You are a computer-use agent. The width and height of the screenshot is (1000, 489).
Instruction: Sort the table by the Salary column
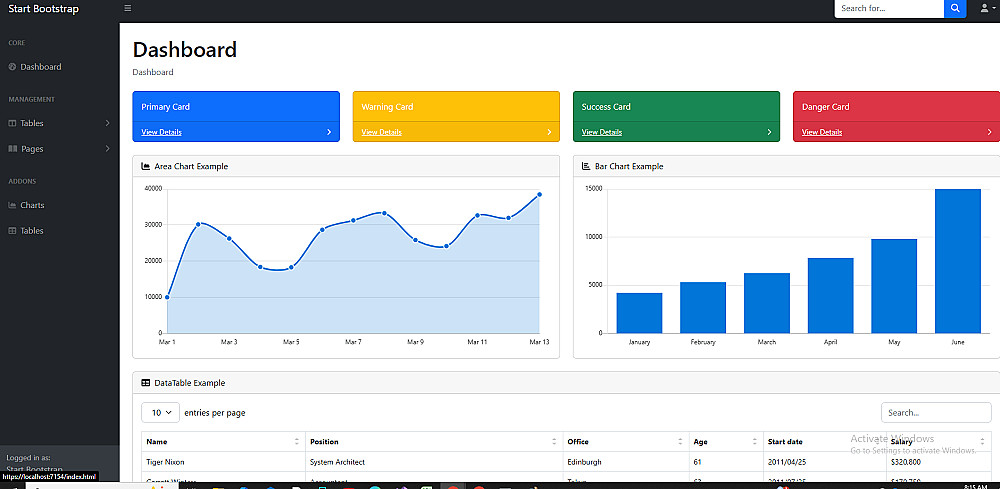938,442
